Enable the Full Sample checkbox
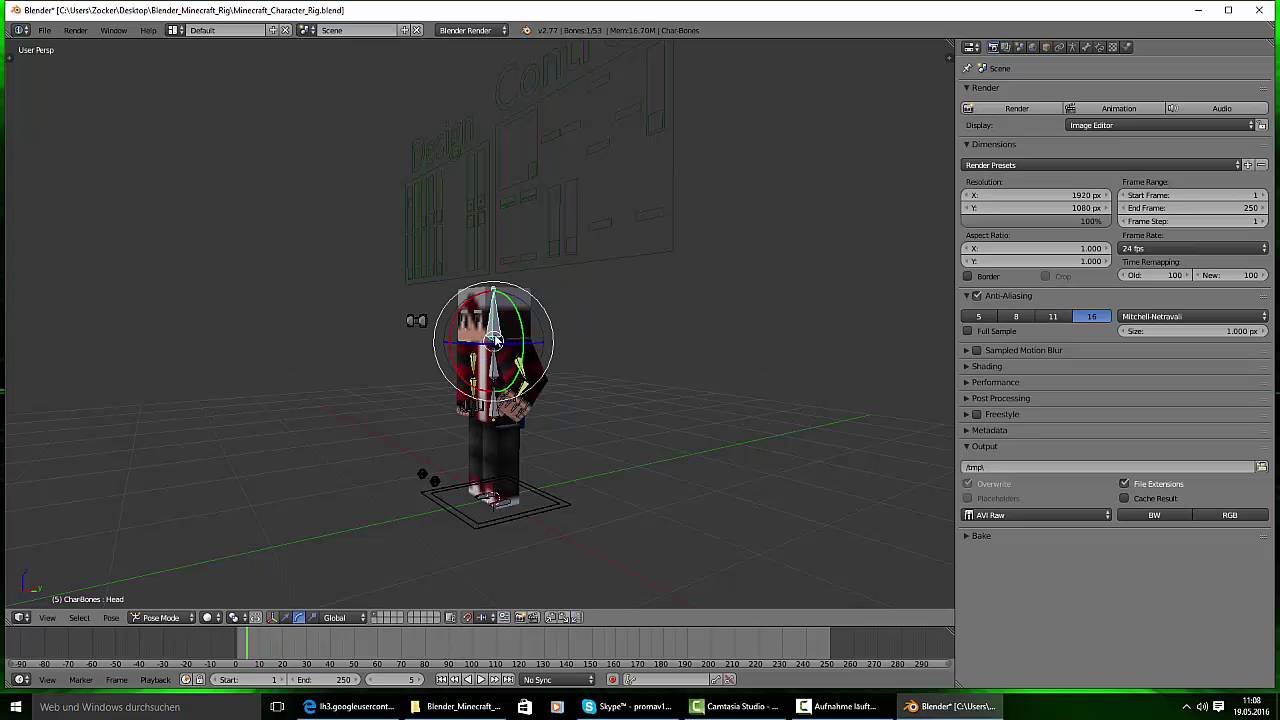1280x720 pixels. (x=967, y=331)
